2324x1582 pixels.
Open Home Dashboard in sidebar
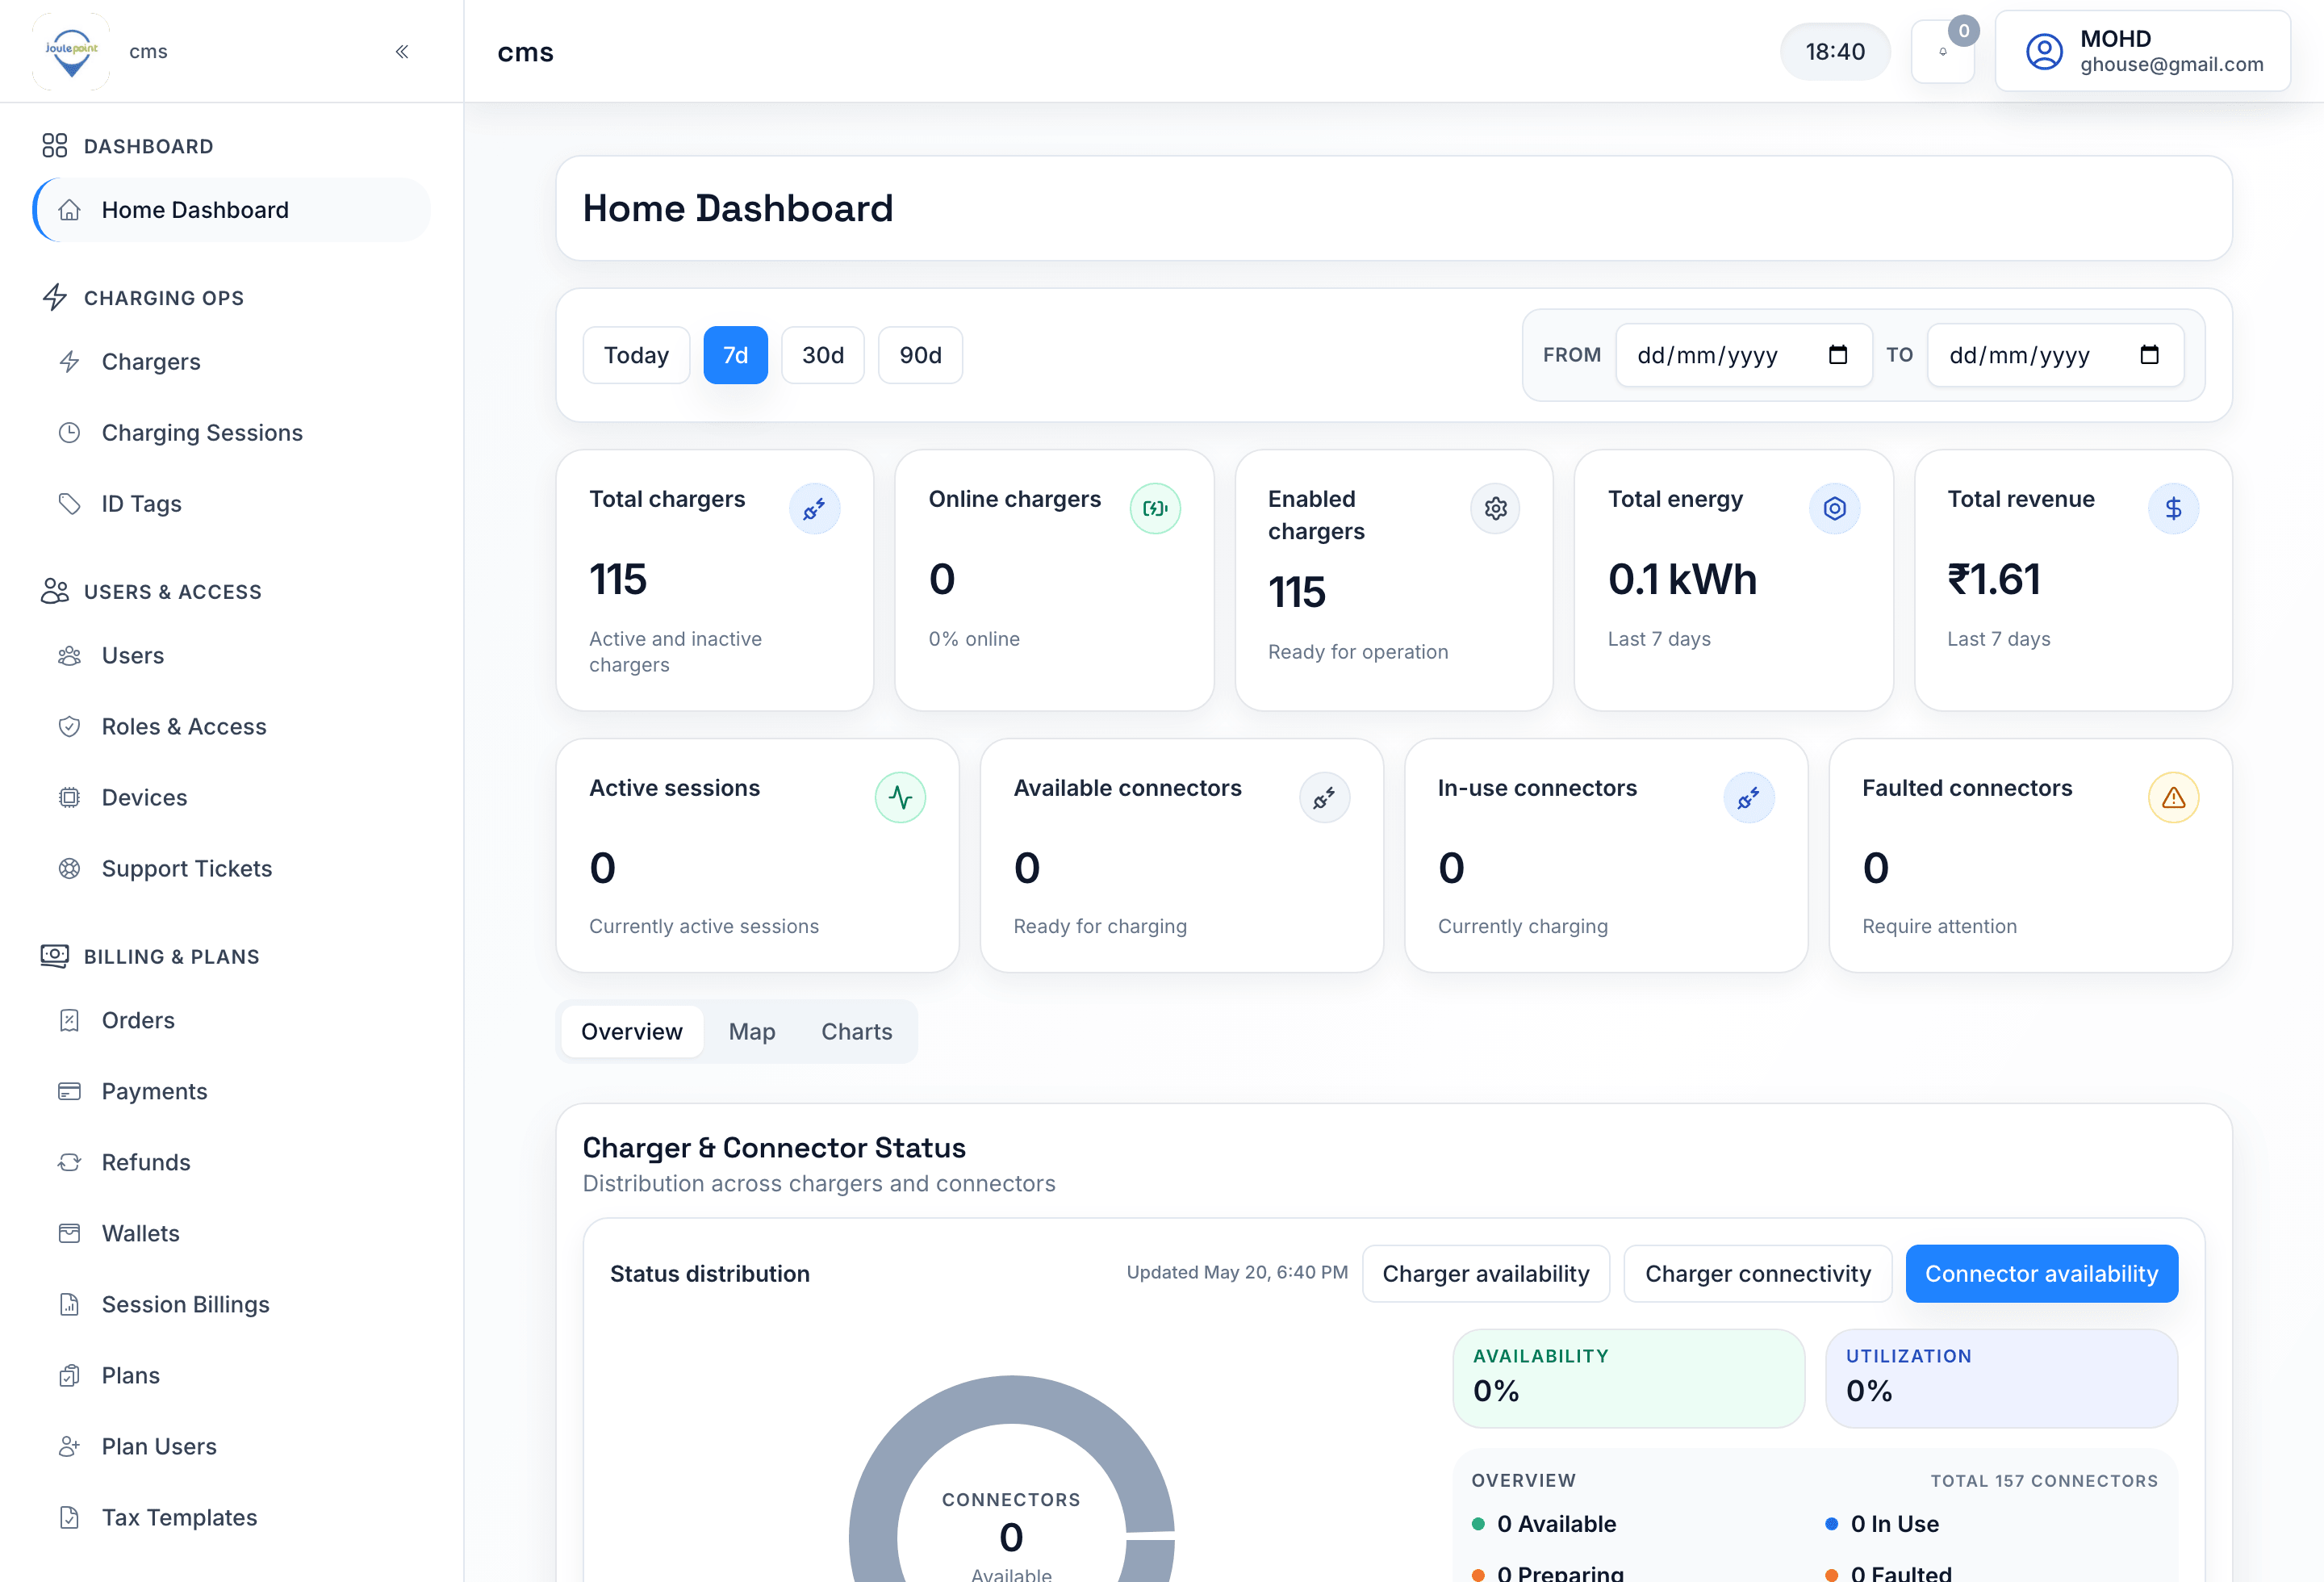pos(232,210)
